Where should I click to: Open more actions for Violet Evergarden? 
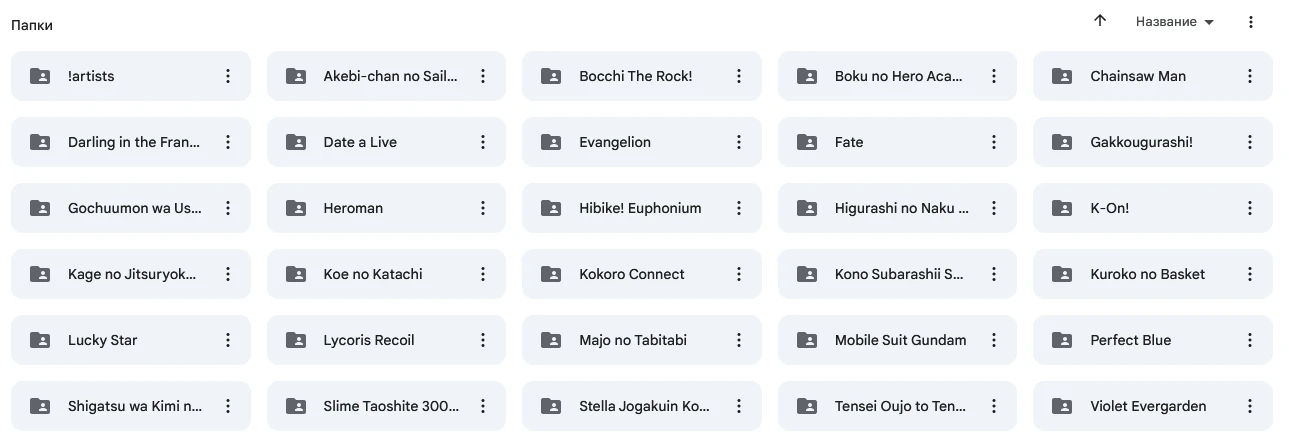click(x=1250, y=406)
